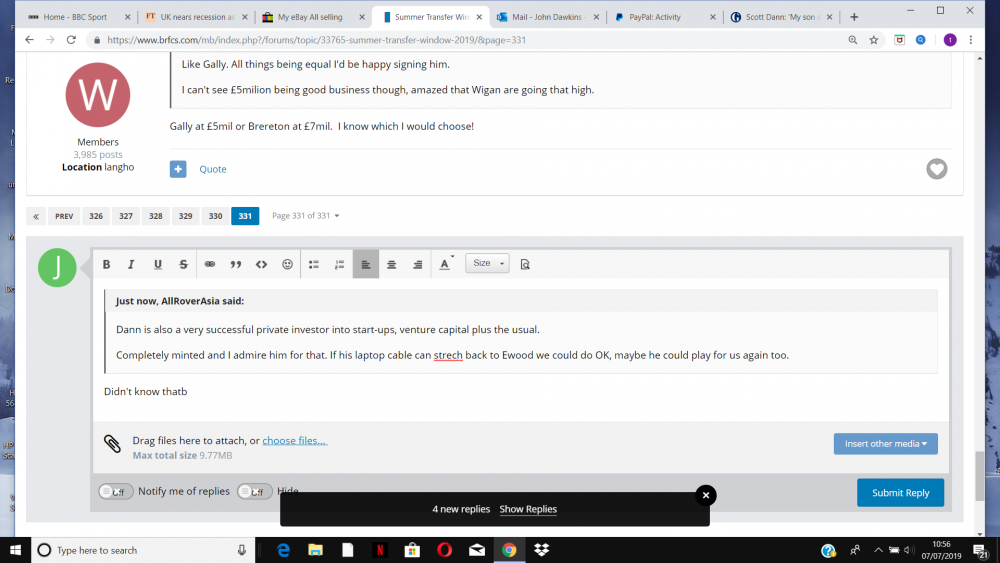Viewport: 1000px width, 563px height.
Task: Open the emoji picker in the editor
Action: click(x=288, y=264)
